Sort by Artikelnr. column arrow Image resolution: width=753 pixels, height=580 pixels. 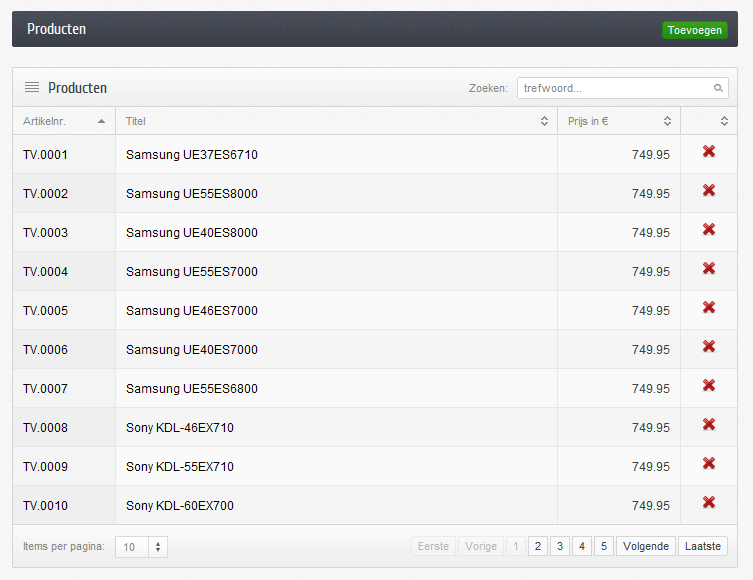(x=101, y=121)
